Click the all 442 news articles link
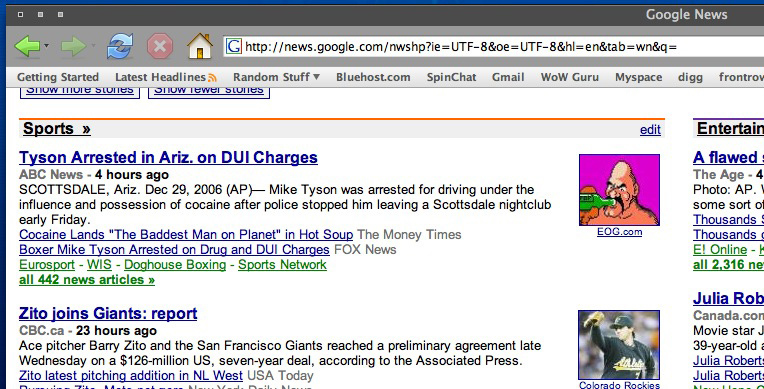The width and height of the screenshot is (764, 389). click(87, 280)
